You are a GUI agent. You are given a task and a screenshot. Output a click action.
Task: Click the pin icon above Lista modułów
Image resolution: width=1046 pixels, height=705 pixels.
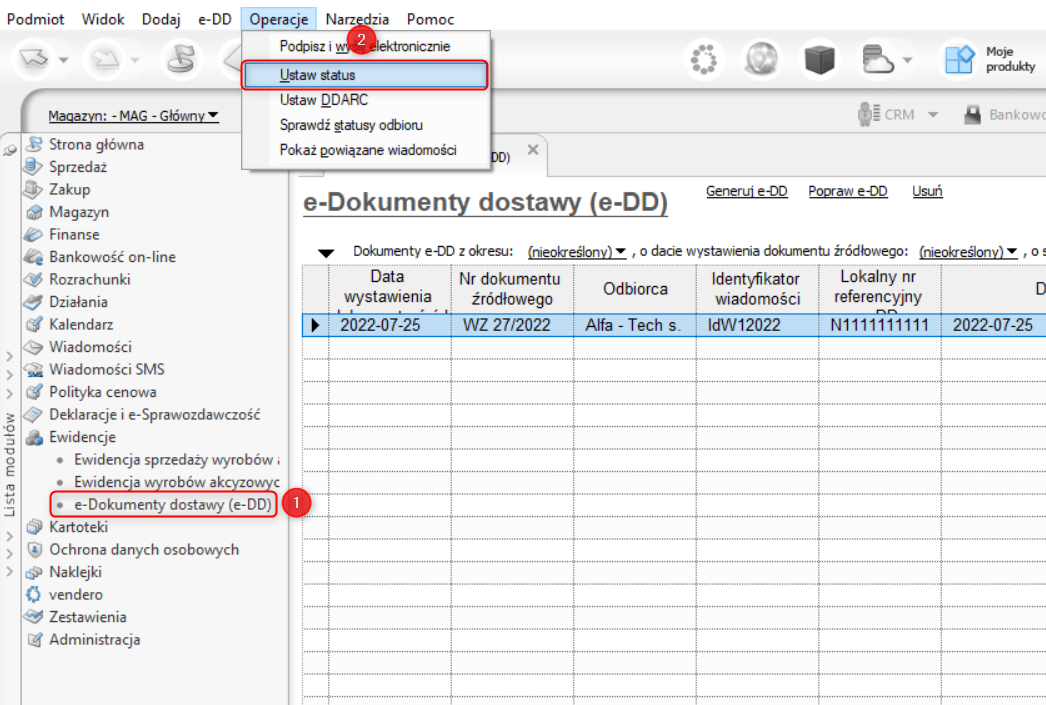coord(9,150)
